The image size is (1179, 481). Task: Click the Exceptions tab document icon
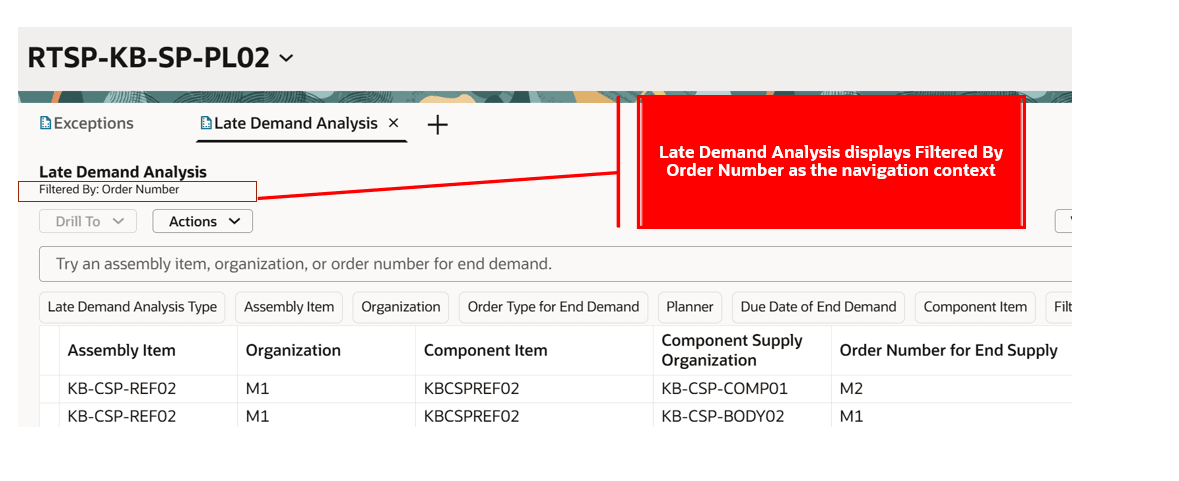(x=45, y=123)
